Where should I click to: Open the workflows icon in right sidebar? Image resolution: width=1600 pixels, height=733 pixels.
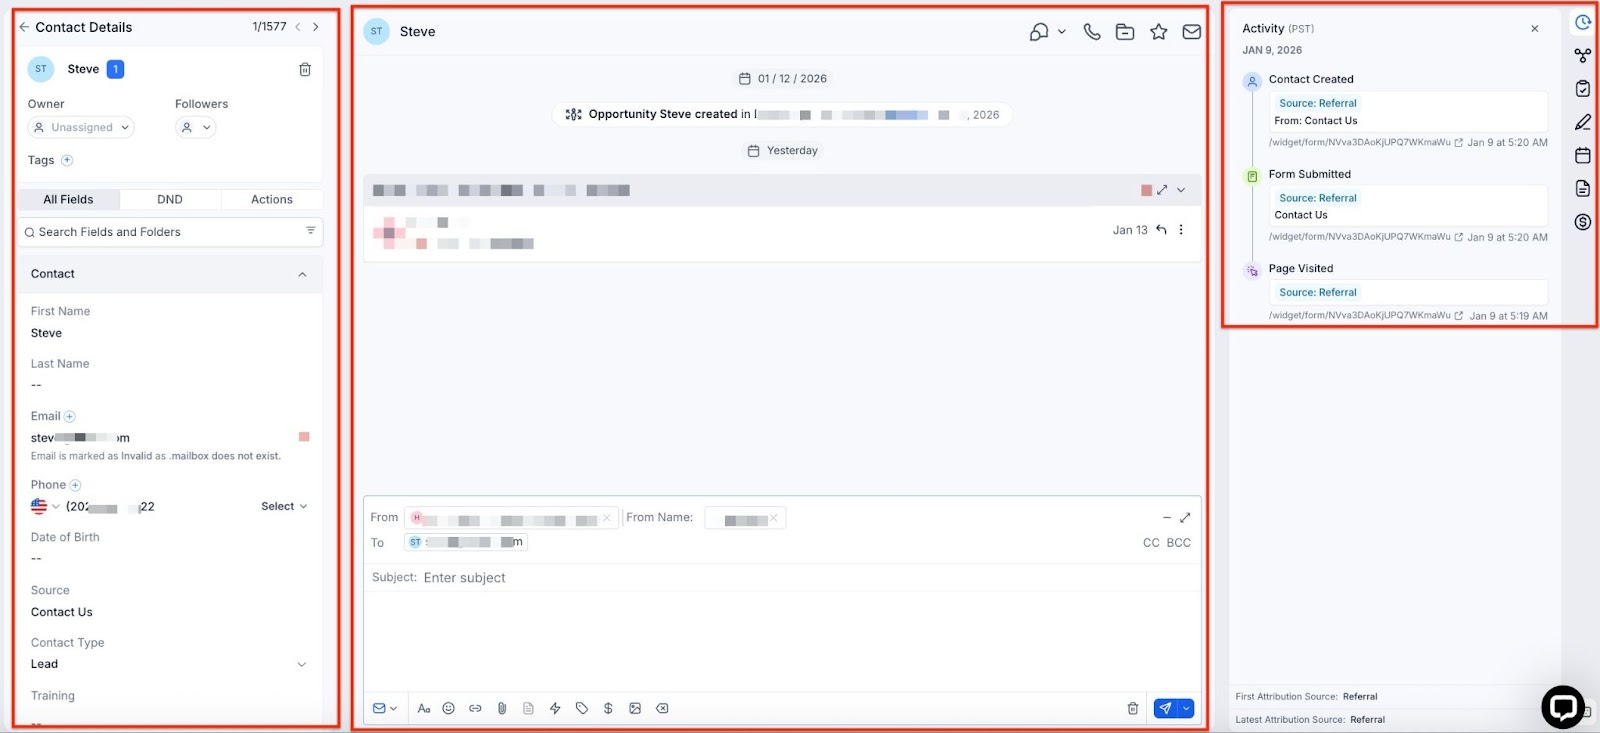(1583, 55)
